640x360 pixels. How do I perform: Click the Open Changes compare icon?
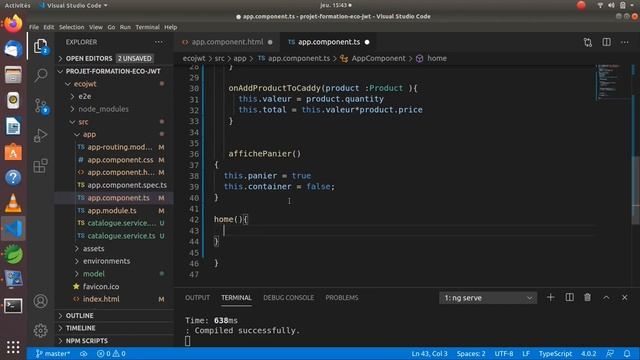[588, 42]
